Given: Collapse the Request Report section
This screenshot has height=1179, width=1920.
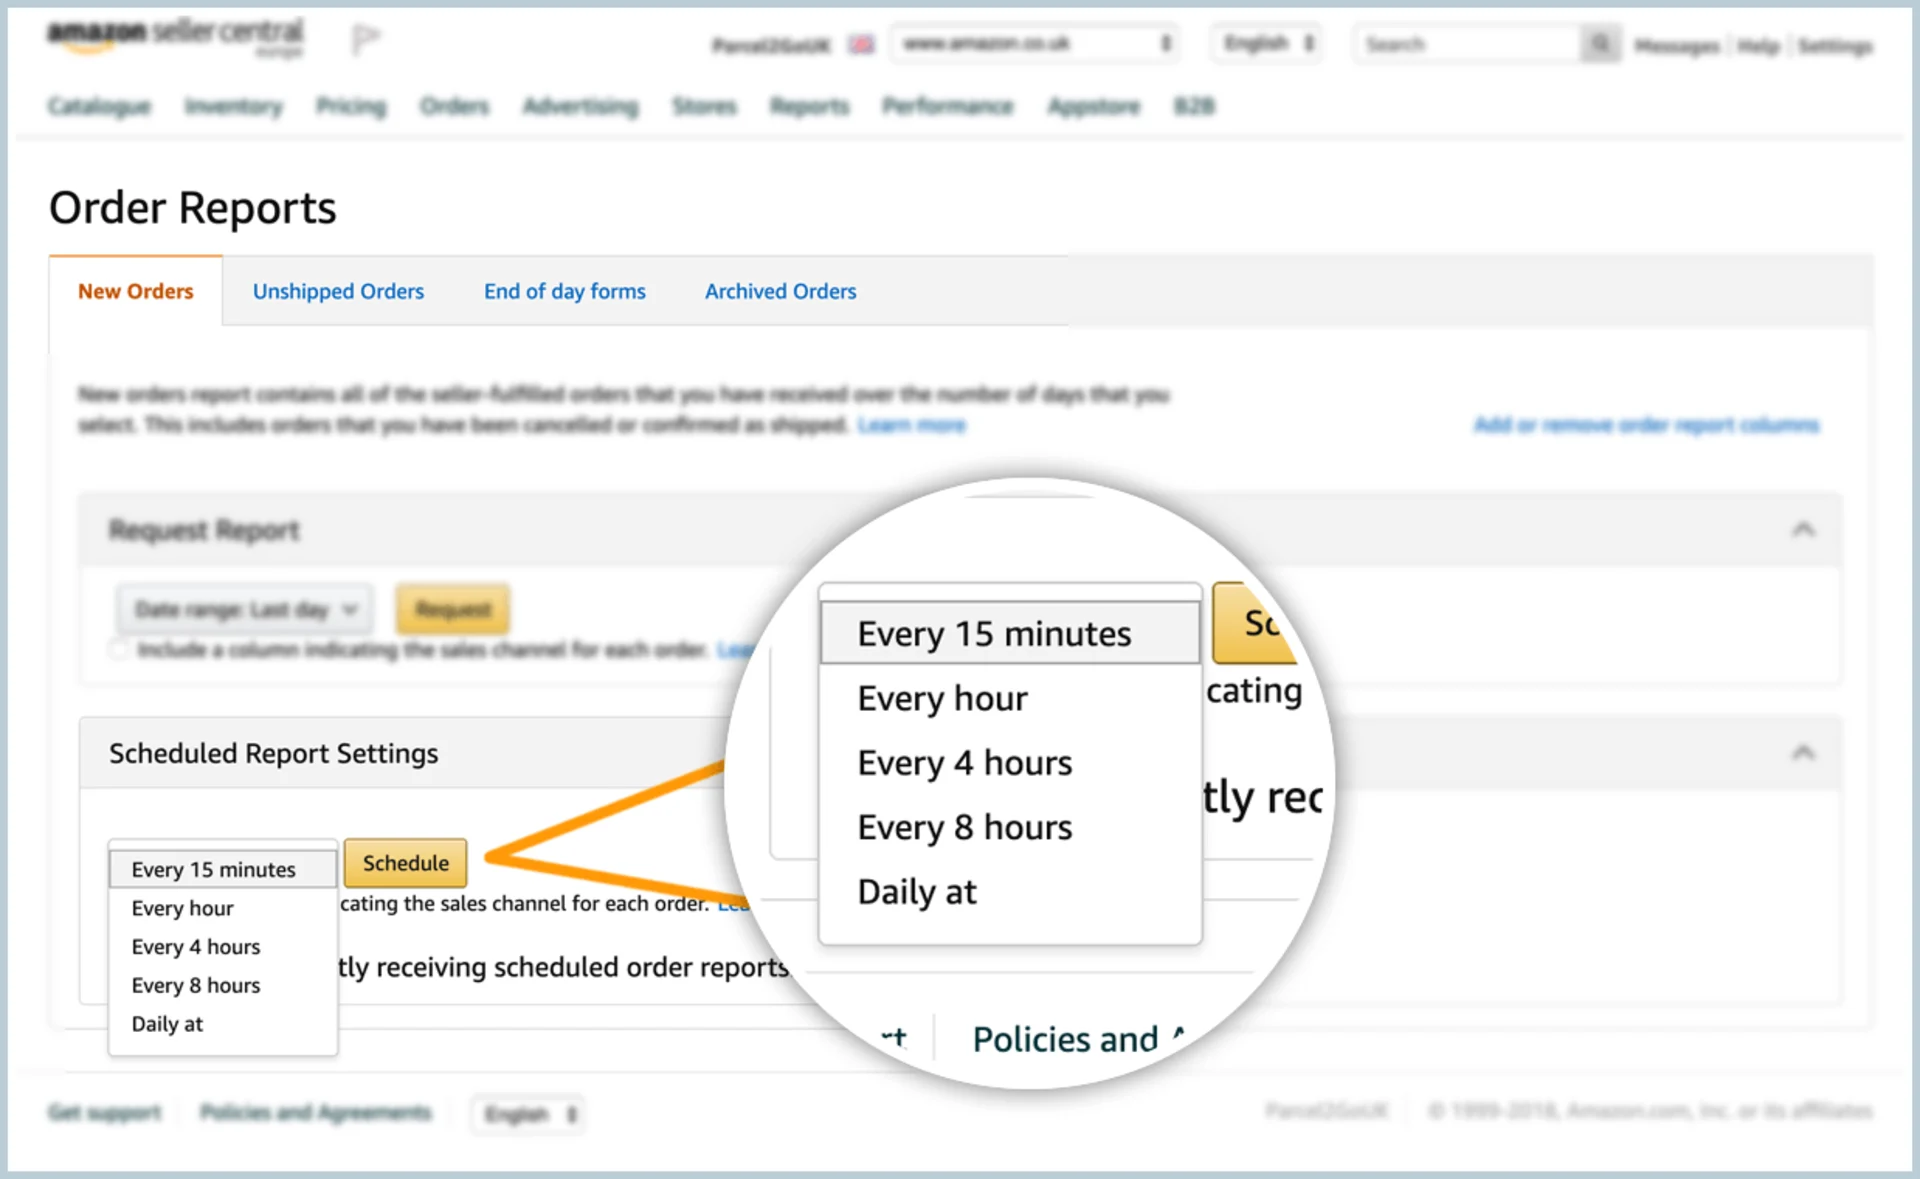Looking at the screenshot, I should pos(1805,529).
